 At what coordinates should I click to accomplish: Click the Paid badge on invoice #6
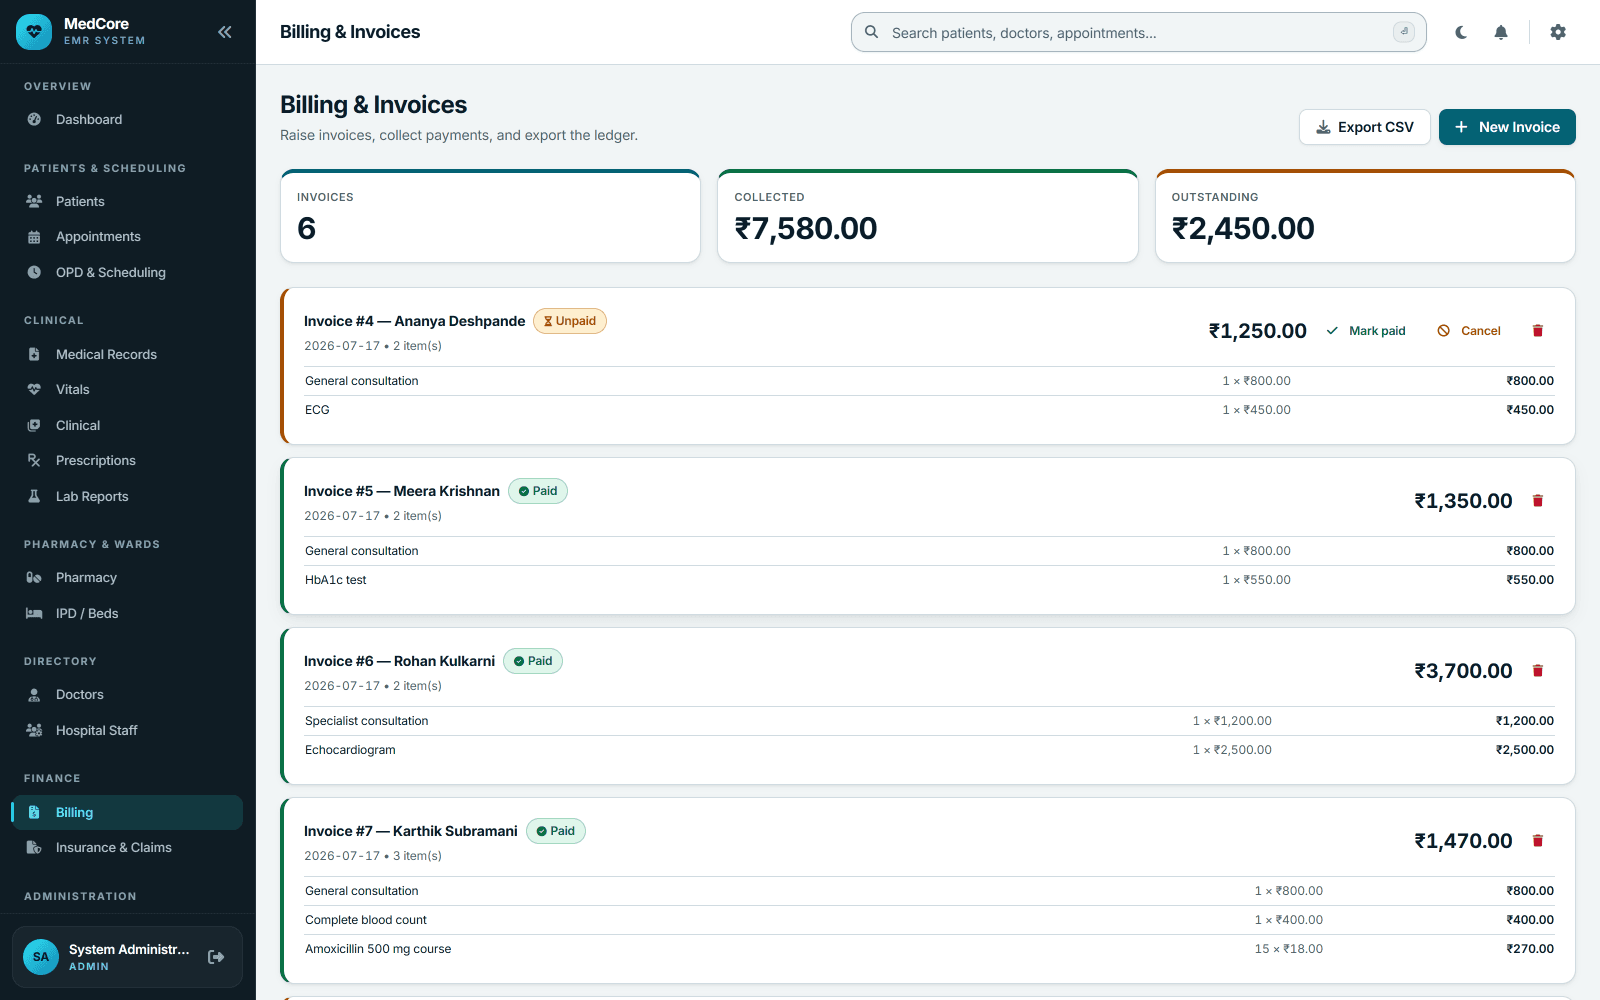click(x=533, y=661)
